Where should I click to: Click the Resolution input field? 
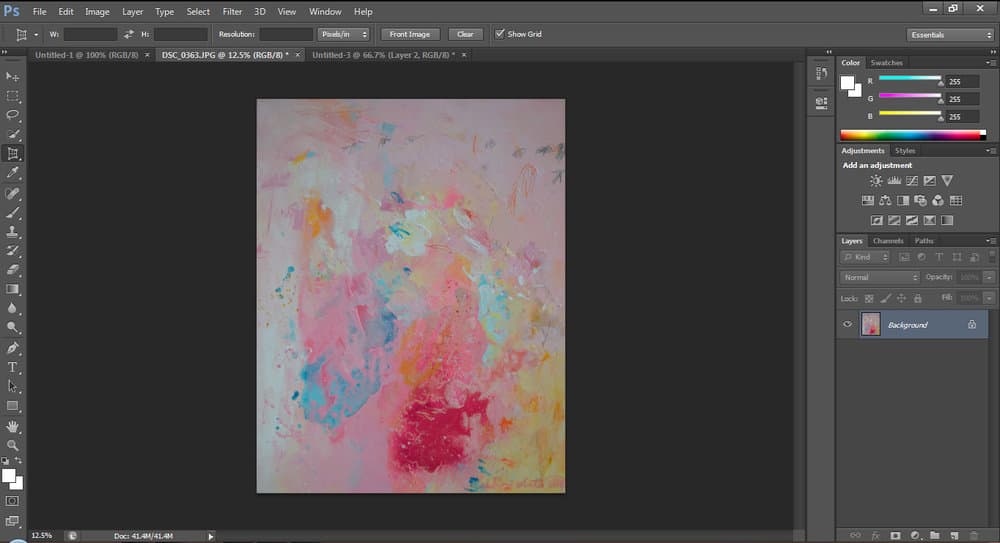(286, 34)
